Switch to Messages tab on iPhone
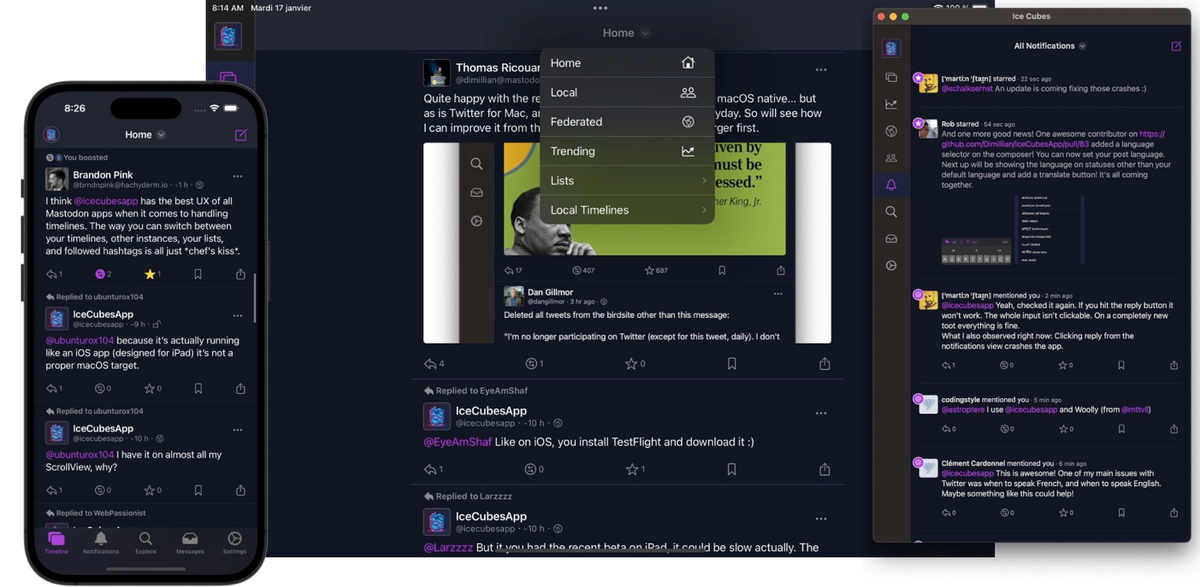The height and width of the screenshot is (587, 1200). tap(190, 543)
